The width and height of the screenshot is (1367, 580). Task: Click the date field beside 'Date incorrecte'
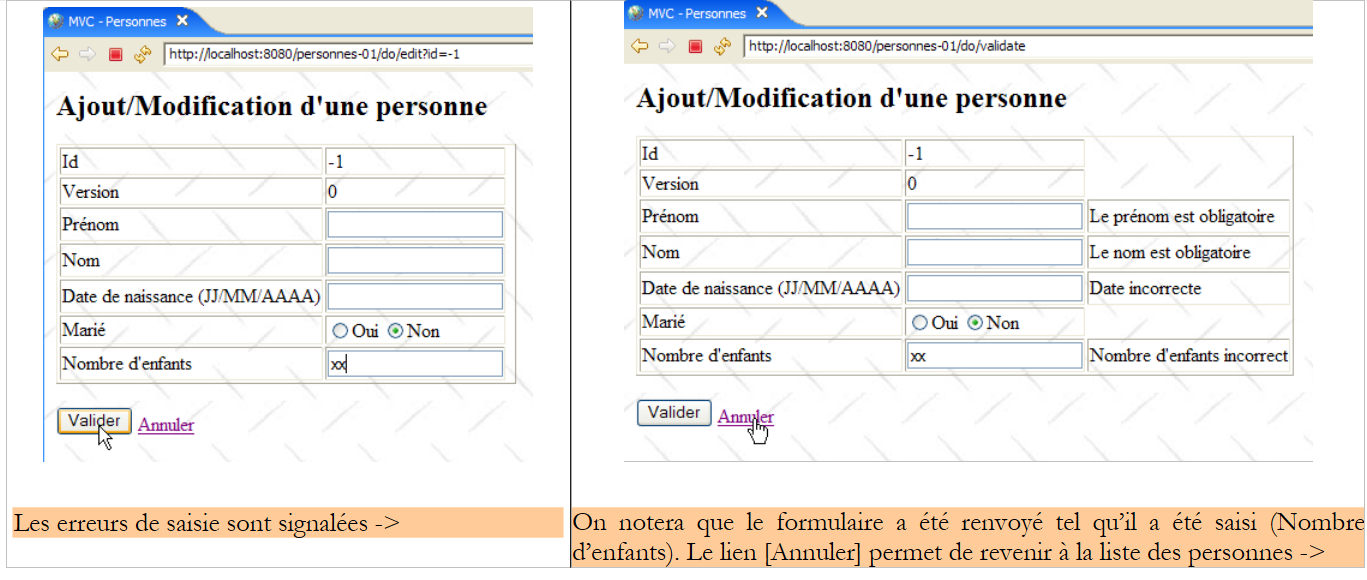coord(994,288)
